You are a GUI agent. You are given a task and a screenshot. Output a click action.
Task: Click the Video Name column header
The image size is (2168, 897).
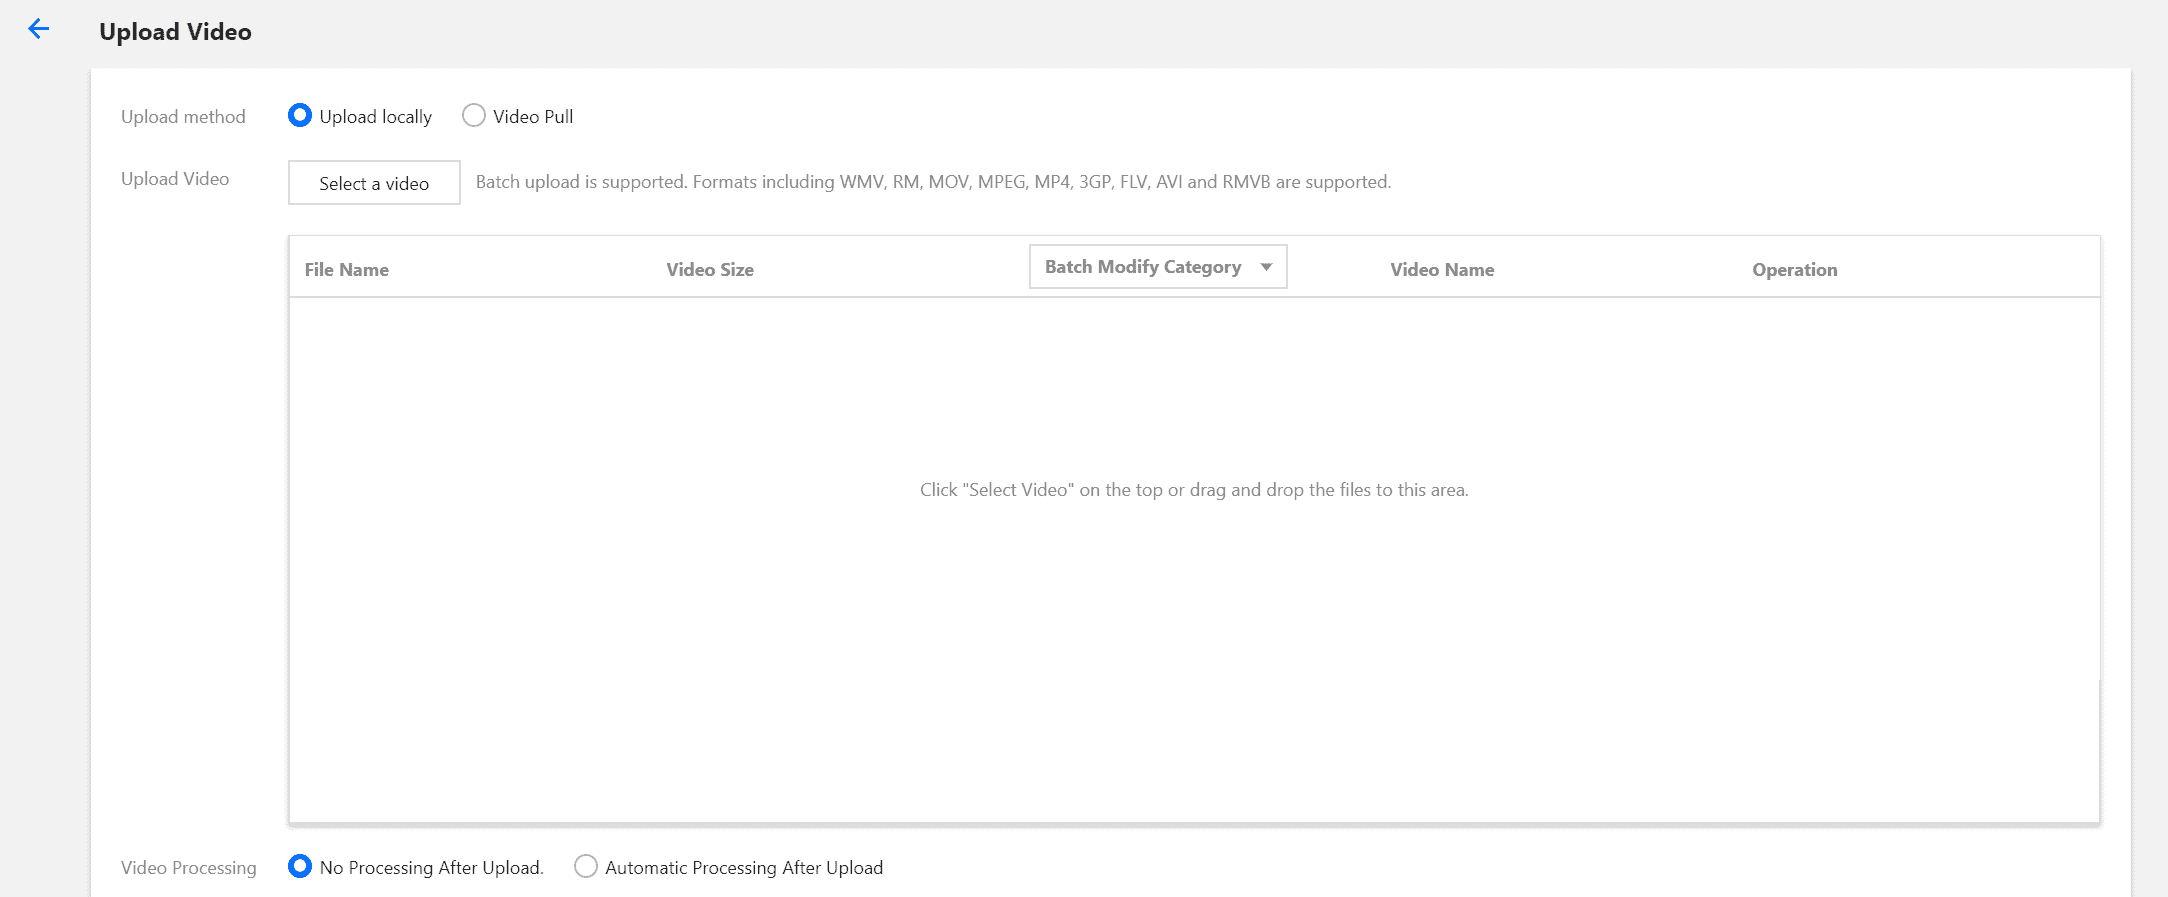[x=1442, y=270]
